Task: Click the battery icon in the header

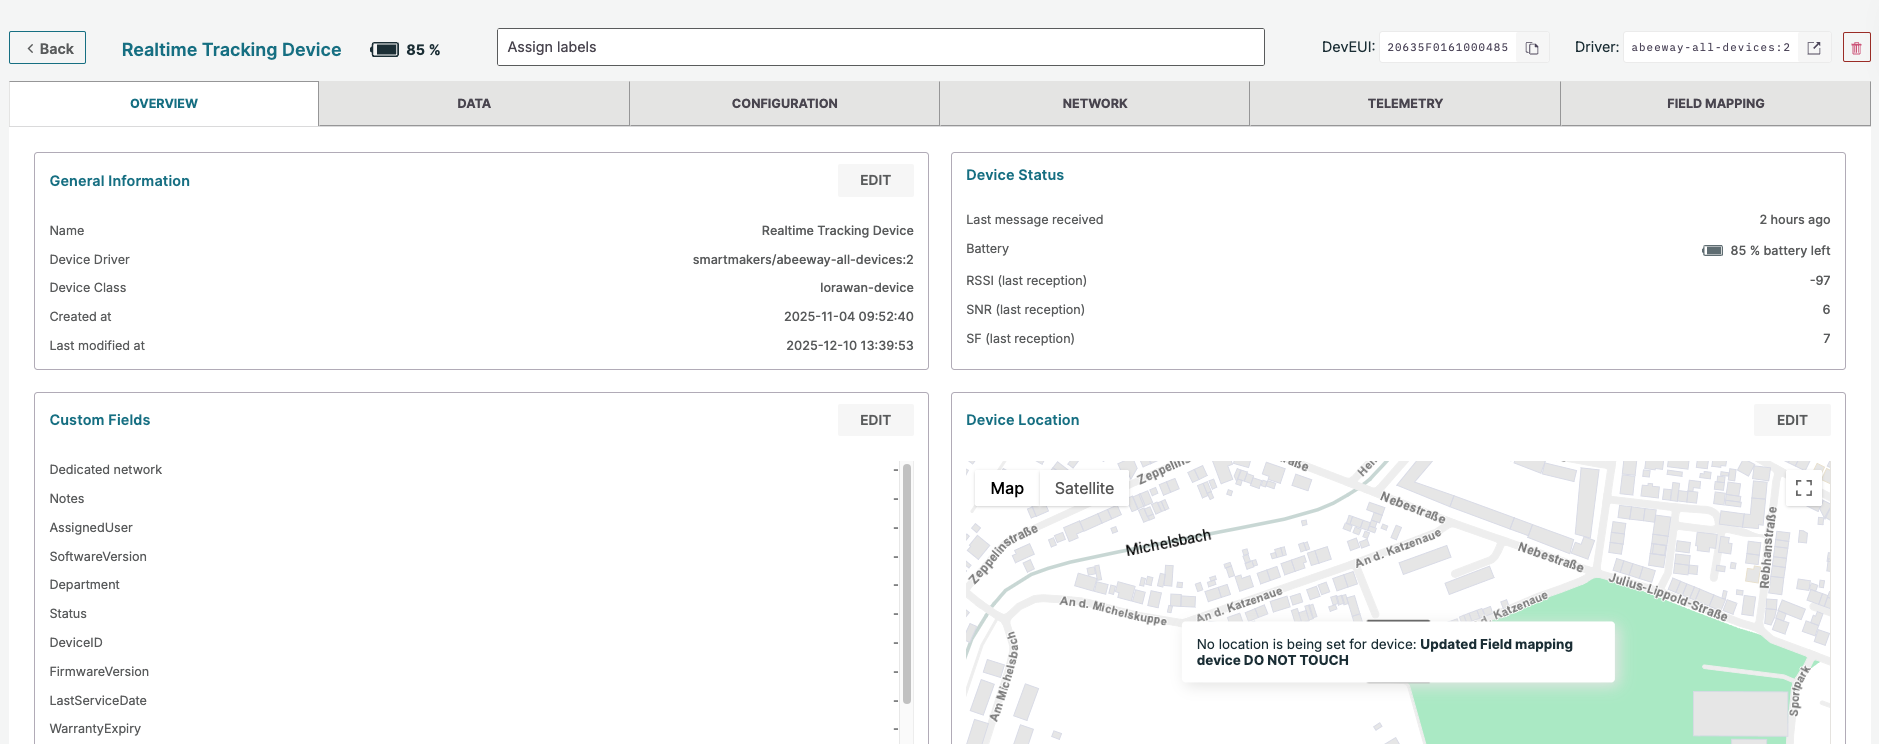Action: pyautogui.click(x=385, y=50)
